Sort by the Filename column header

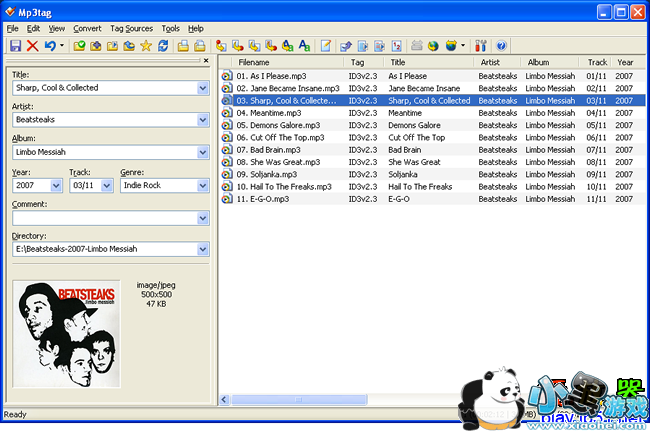click(254, 62)
